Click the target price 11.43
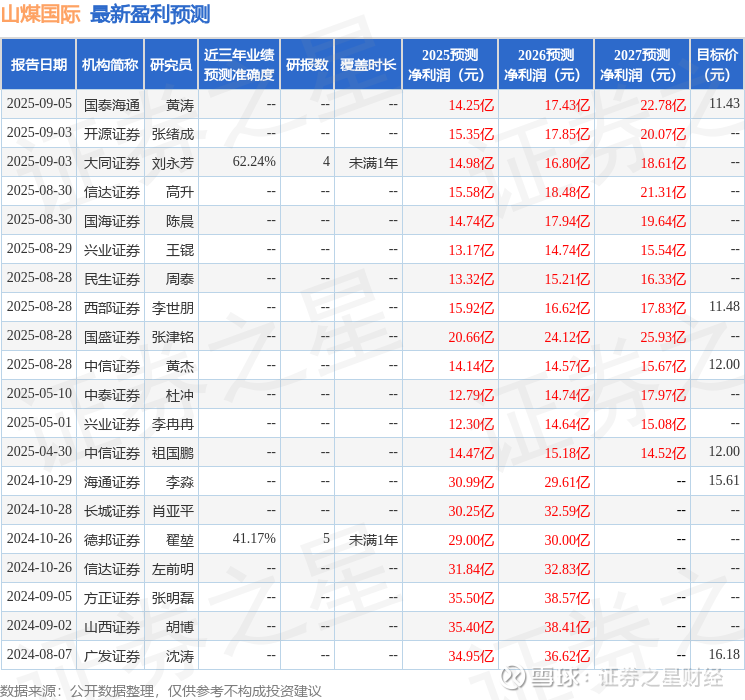 coord(724,104)
